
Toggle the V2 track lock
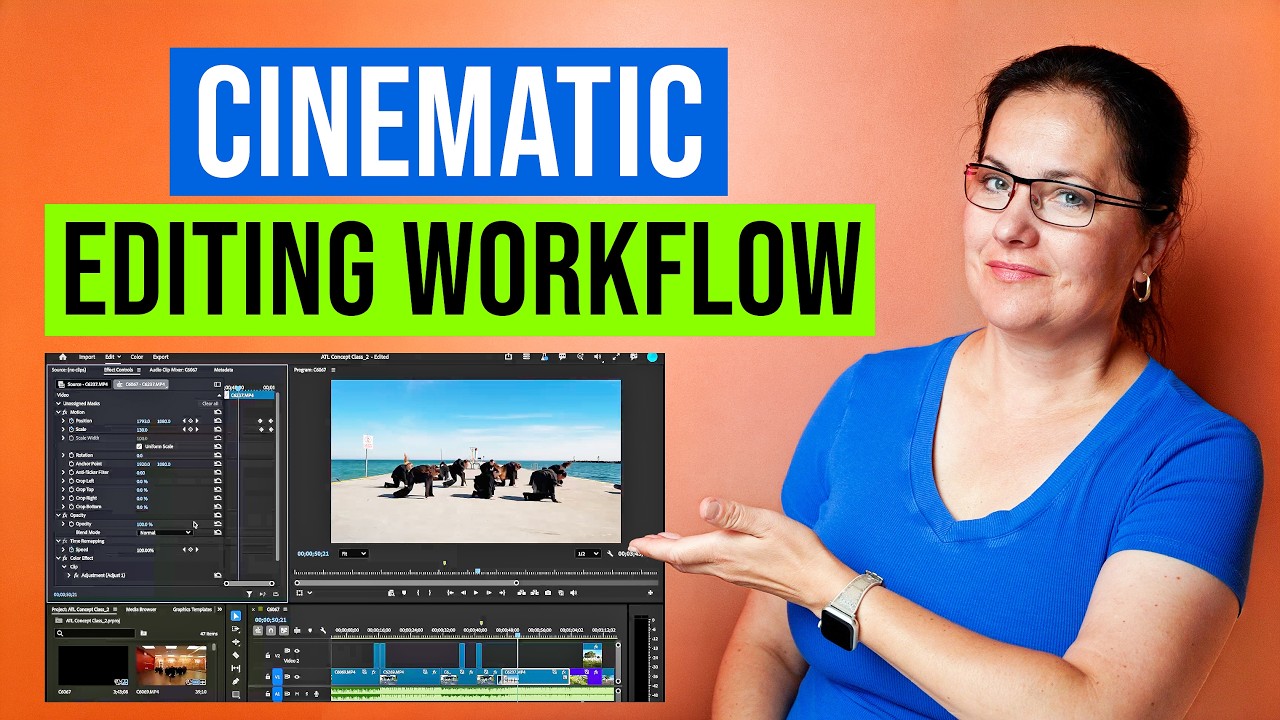pos(268,655)
